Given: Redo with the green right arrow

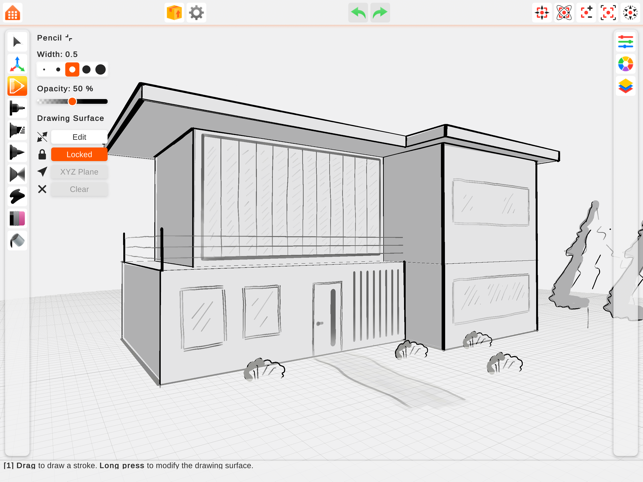Looking at the screenshot, I should [380, 13].
